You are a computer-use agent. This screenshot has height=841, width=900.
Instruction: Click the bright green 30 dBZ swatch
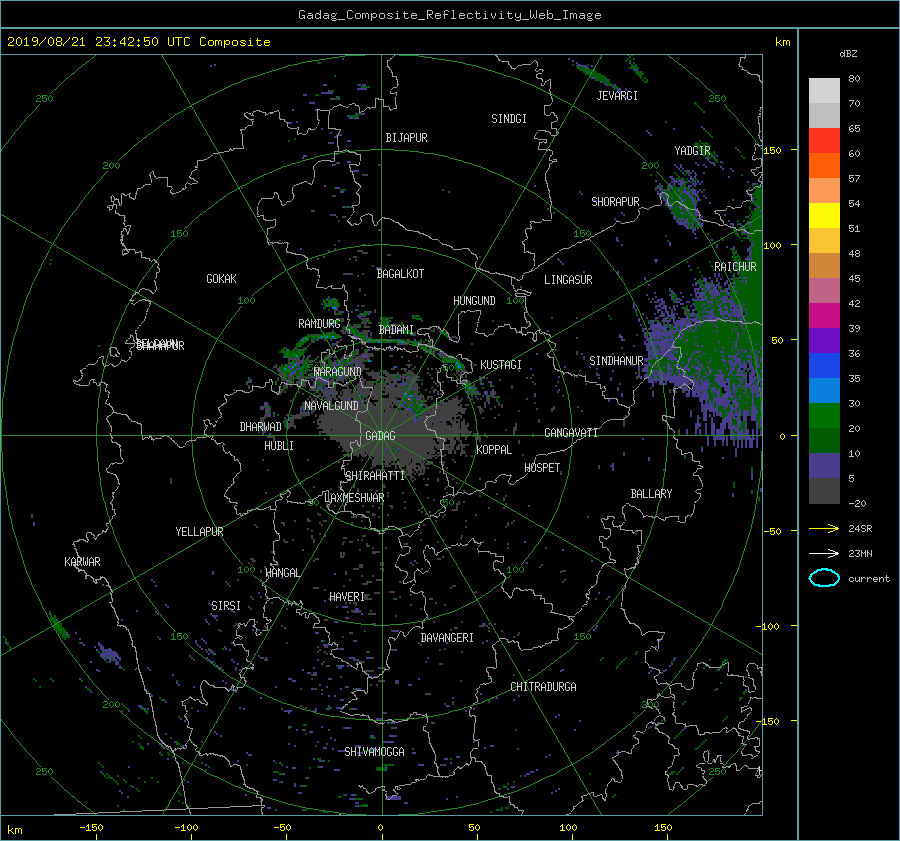824,415
